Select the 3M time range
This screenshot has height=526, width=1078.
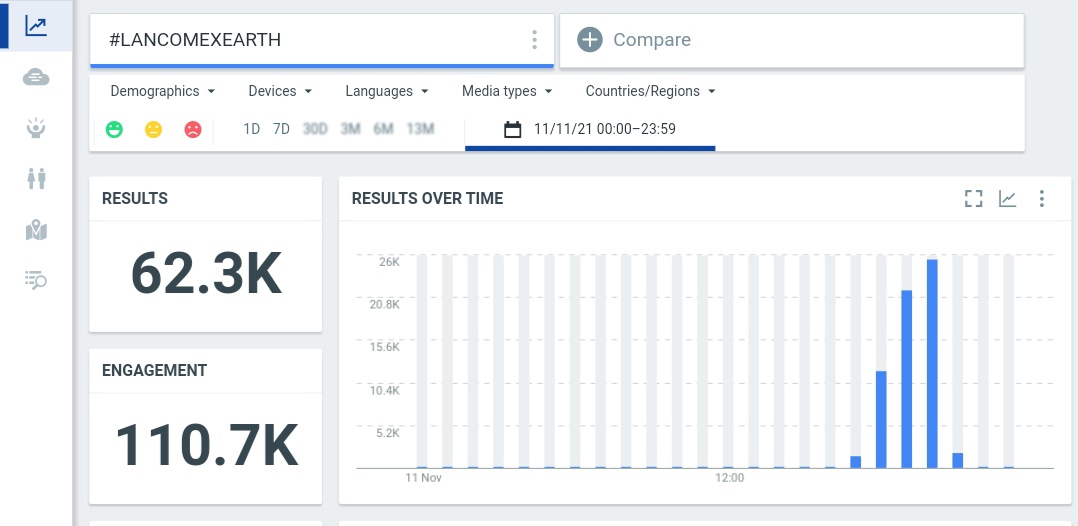coord(351,129)
